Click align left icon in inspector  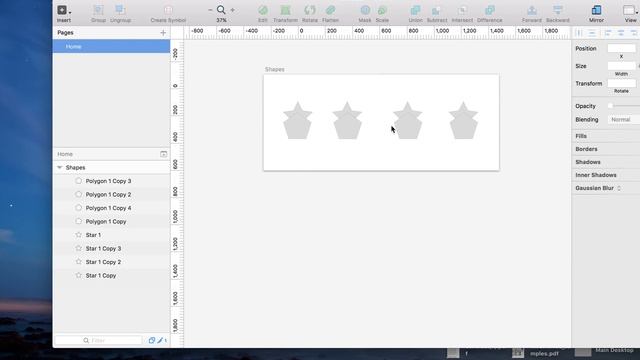tap(608, 33)
